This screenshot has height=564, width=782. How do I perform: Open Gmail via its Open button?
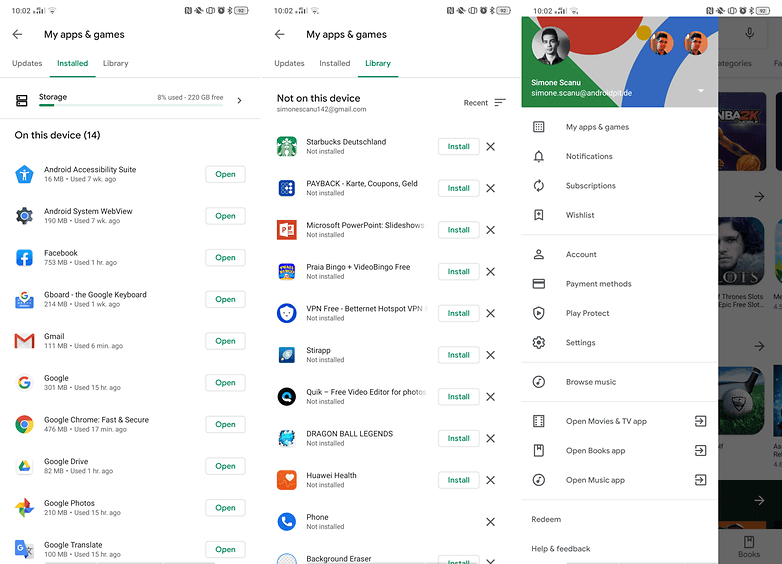pyautogui.click(x=225, y=341)
